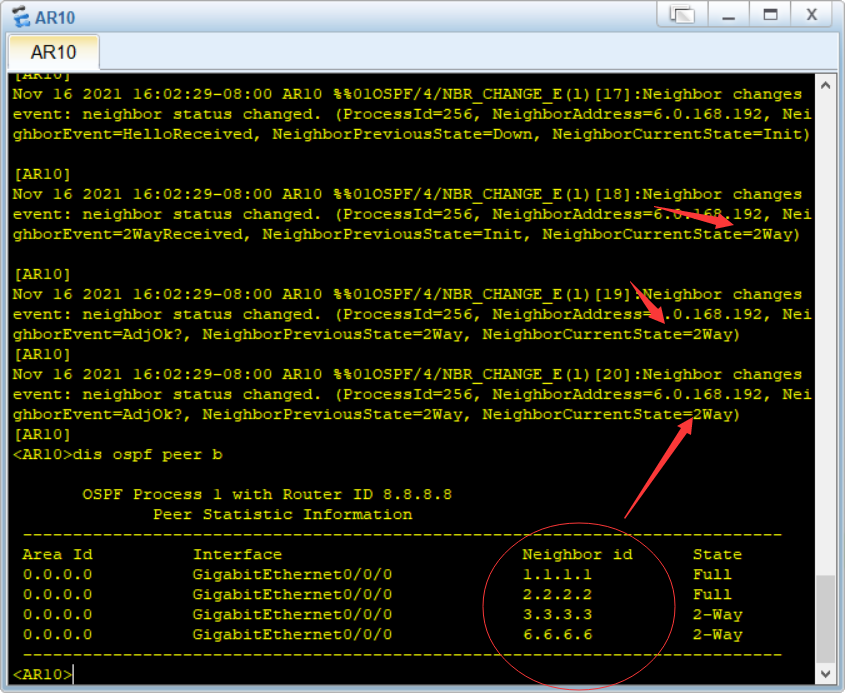The height and width of the screenshot is (693, 845).
Task: Click 'OSPF Process 1 with Router ID 8.8.8.8'
Action: point(267,495)
